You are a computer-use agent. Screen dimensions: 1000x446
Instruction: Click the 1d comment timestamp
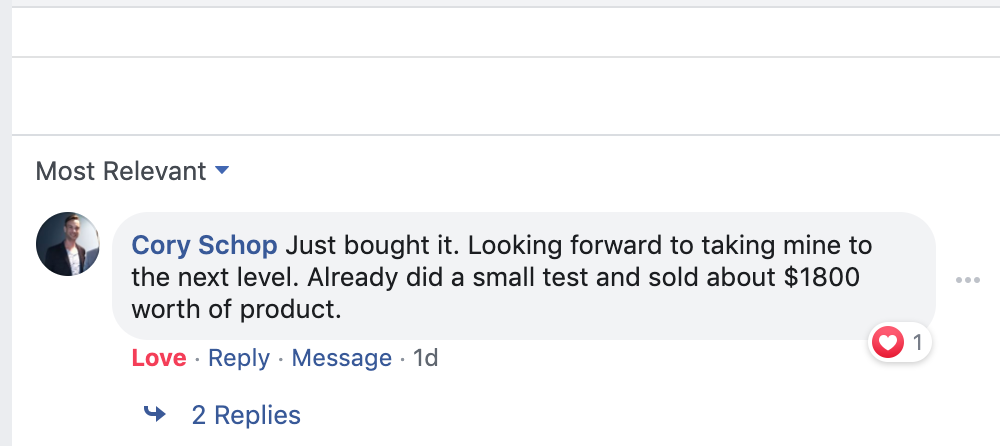tap(426, 358)
